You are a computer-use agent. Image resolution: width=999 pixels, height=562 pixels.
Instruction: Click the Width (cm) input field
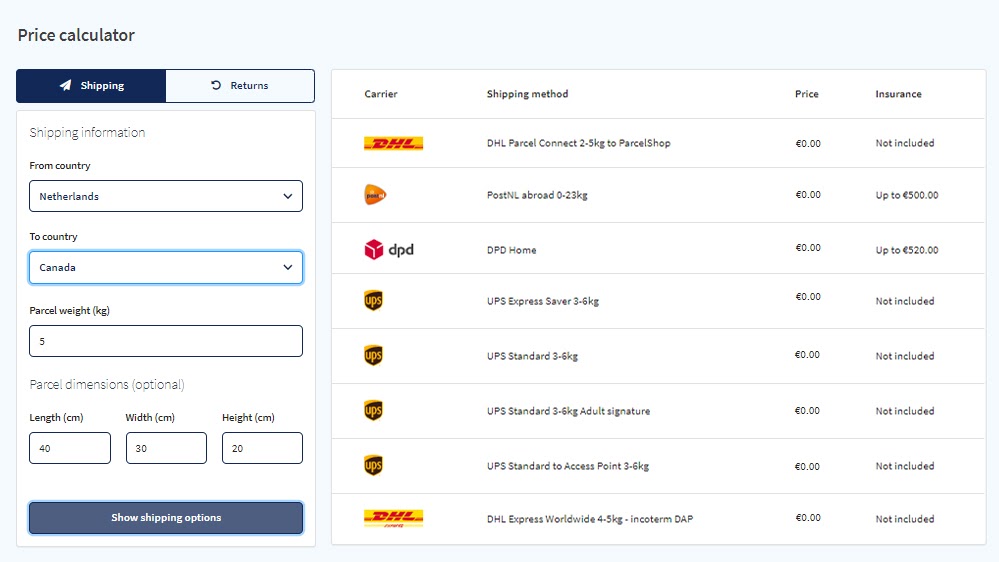click(166, 448)
